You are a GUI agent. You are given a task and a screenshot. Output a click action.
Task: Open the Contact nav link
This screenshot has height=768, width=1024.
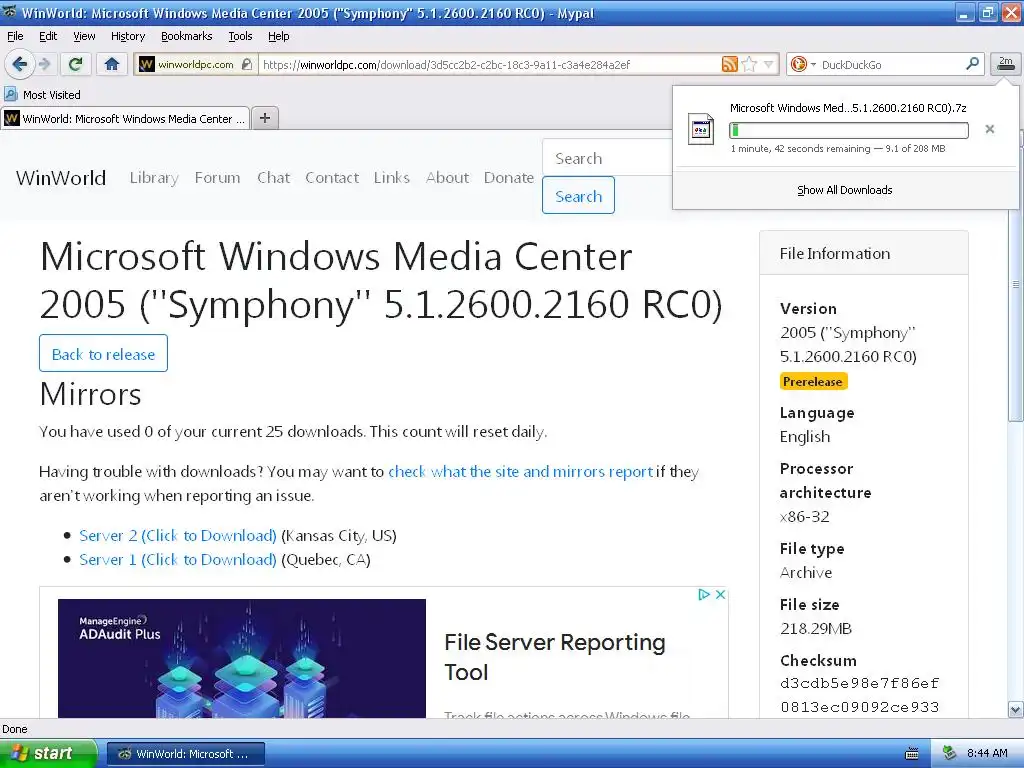click(x=332, y=178)
